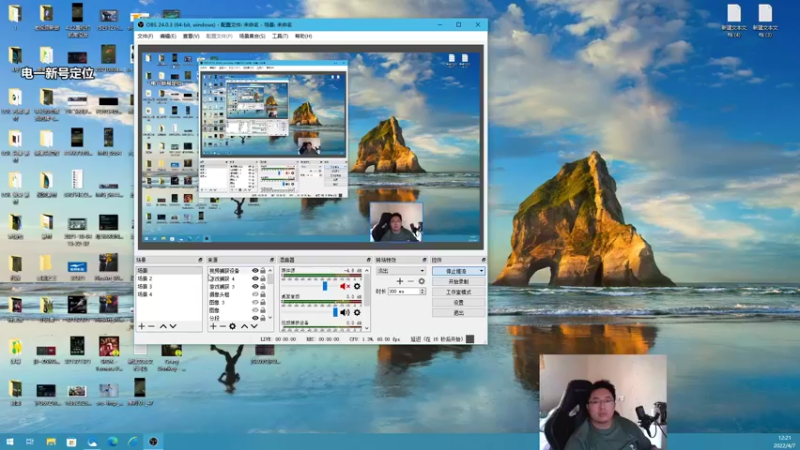The height and width of the screenshot is (450, 800).
Task: Open the 桌面音频 channel settings gear
Action: coord(357,312)
